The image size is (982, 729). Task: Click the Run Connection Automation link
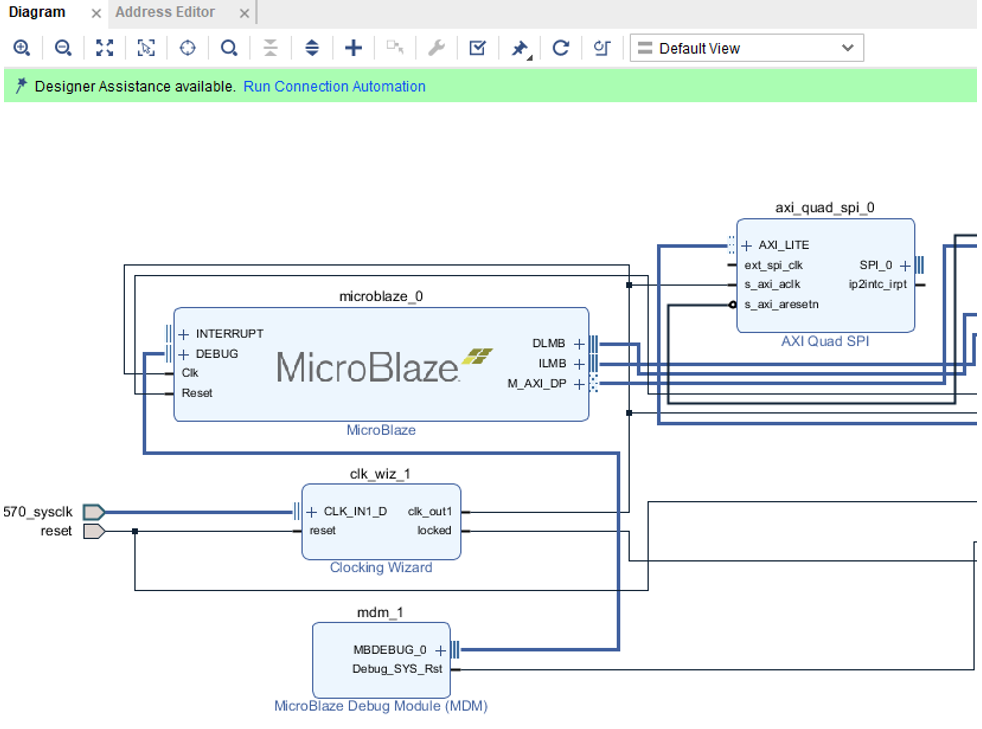click(334, 87)
